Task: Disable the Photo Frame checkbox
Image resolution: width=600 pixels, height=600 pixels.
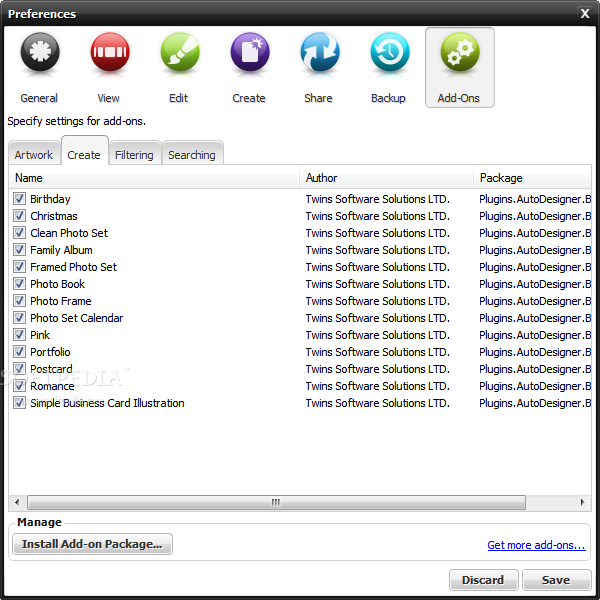Action: click(x=19, y=301)
